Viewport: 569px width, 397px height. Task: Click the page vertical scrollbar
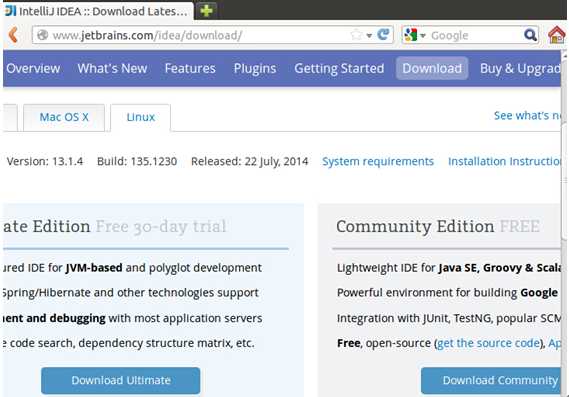click(x=565, y=181)
